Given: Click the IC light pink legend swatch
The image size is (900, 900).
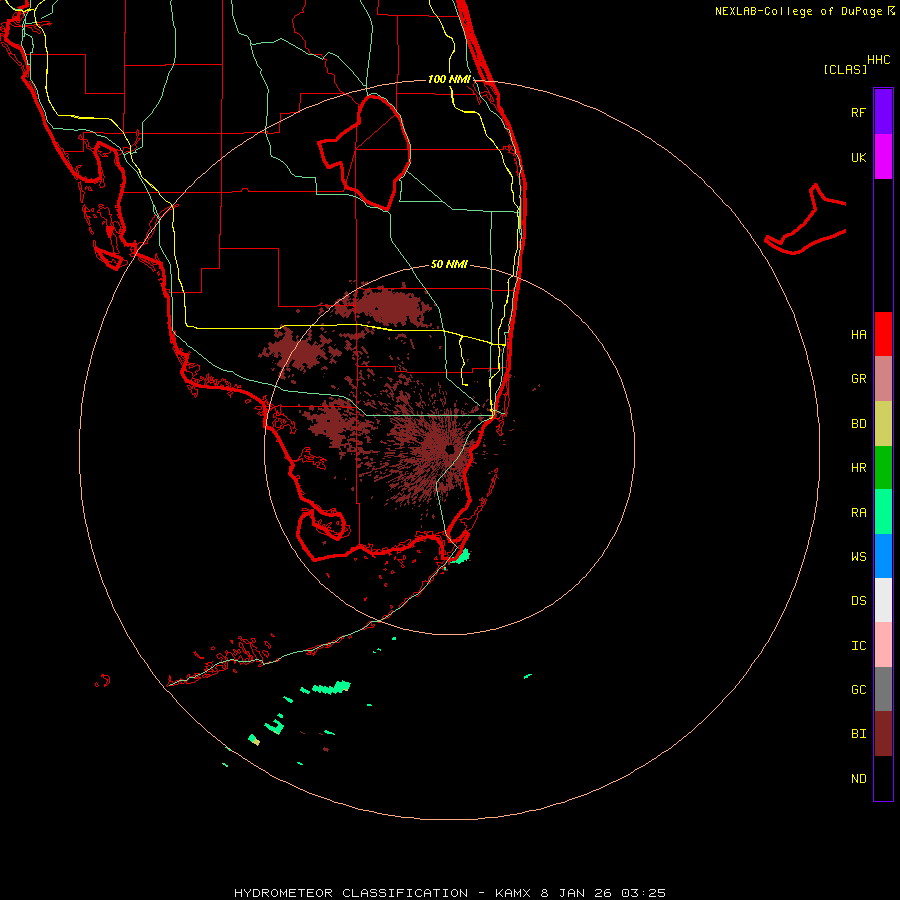Looking at the screenshot, I should (x=883, y=645).
